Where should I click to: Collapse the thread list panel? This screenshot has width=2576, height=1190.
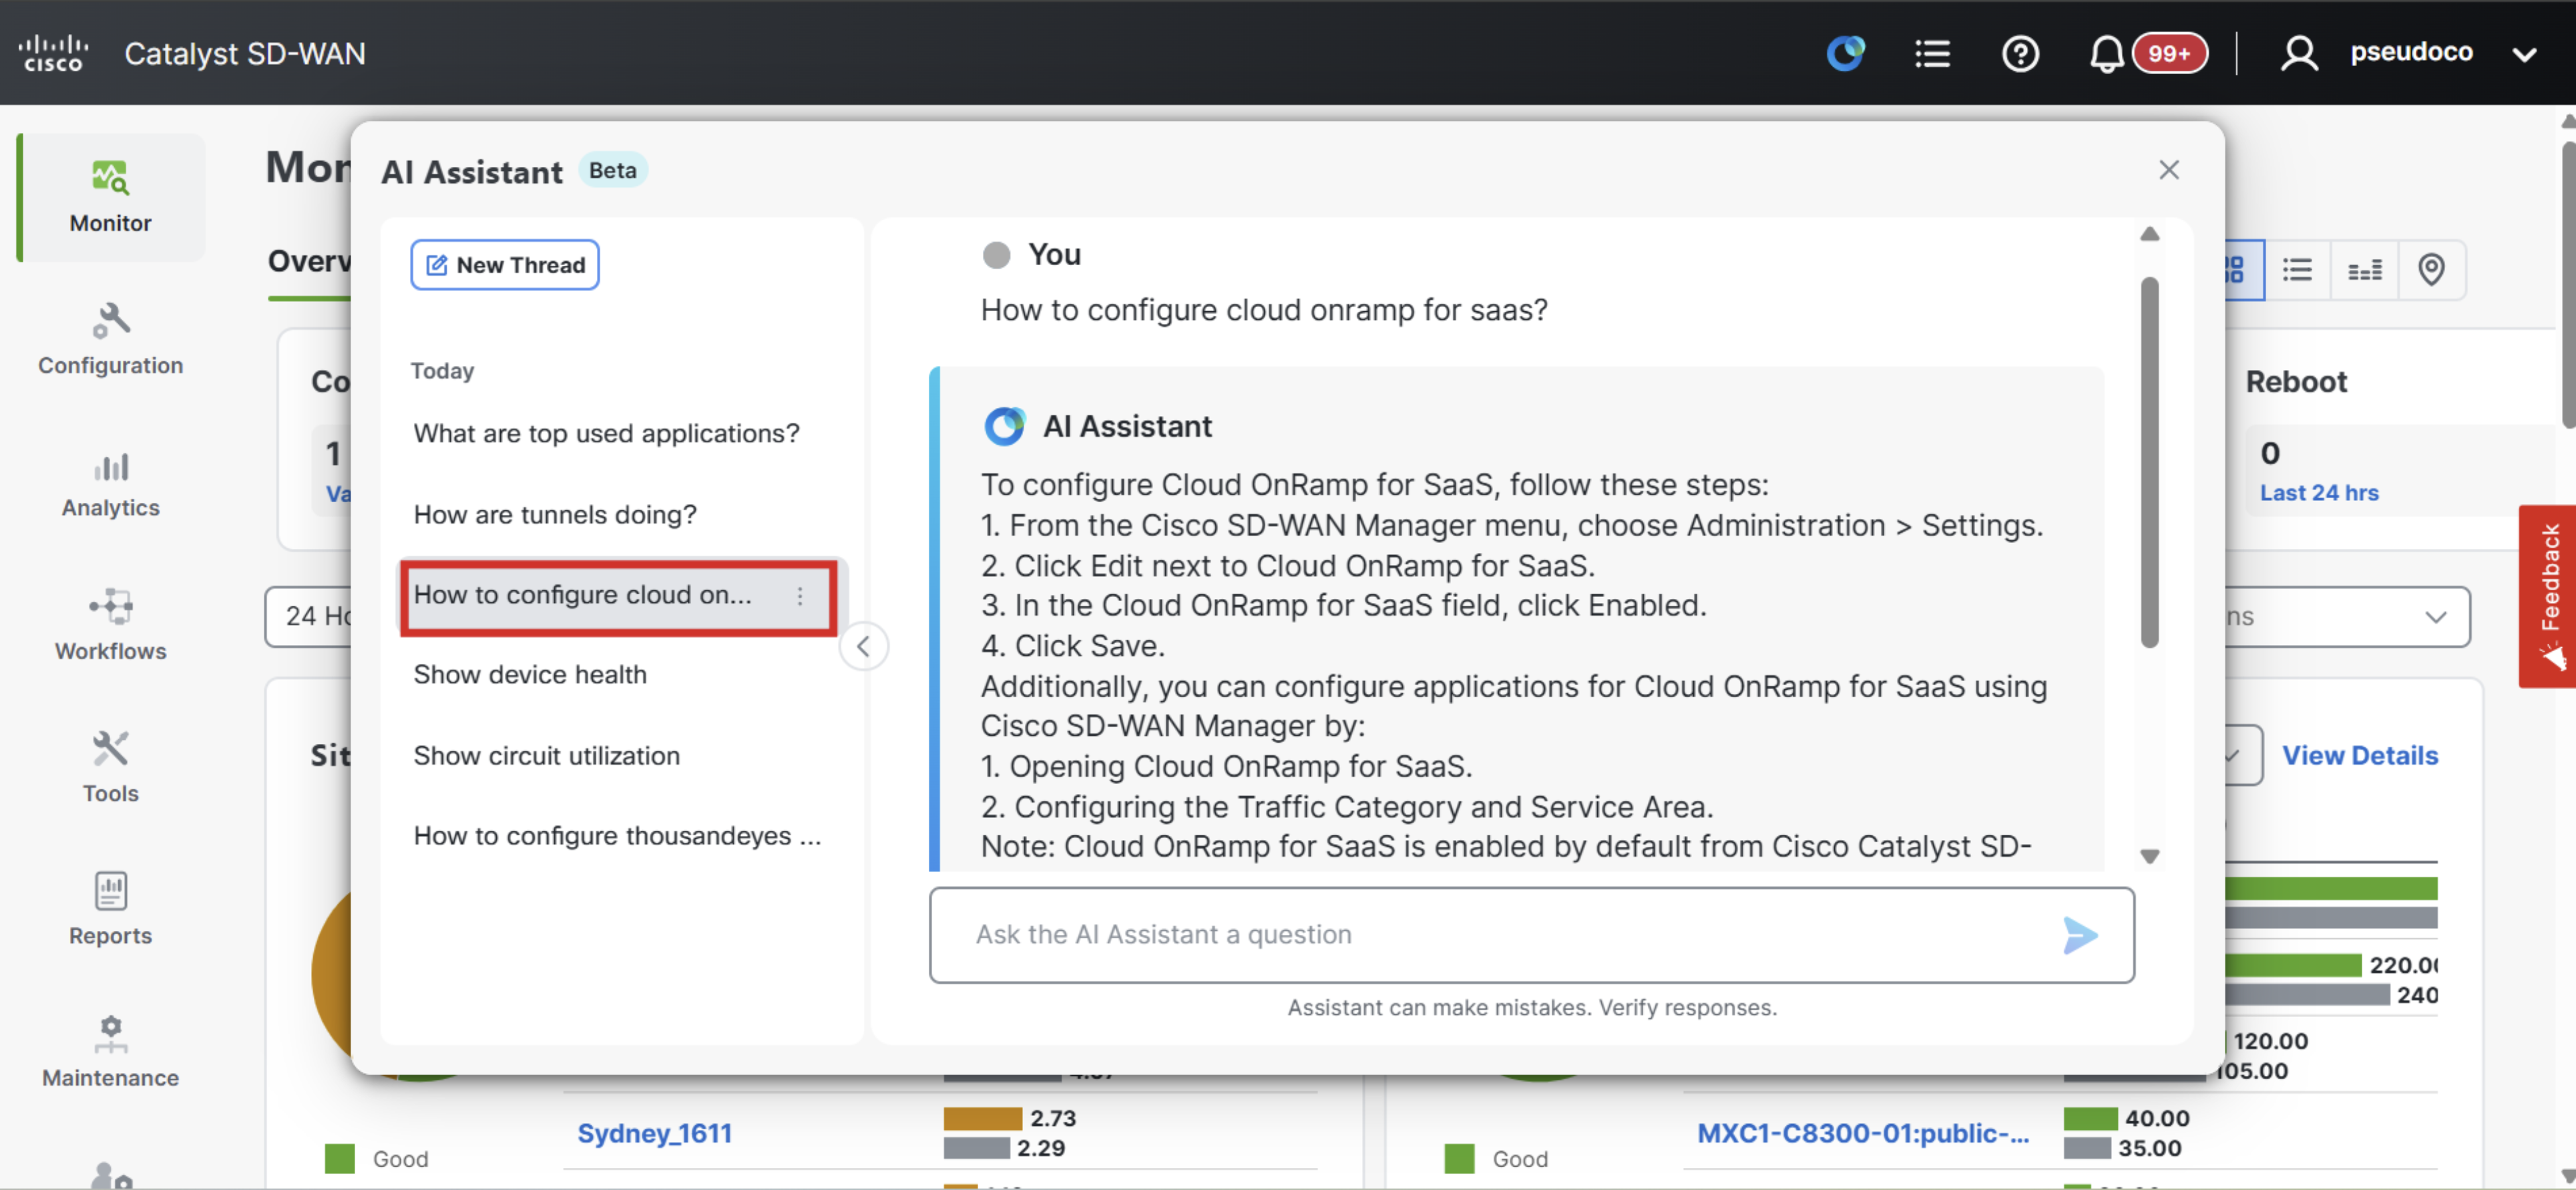coord(863,646)
